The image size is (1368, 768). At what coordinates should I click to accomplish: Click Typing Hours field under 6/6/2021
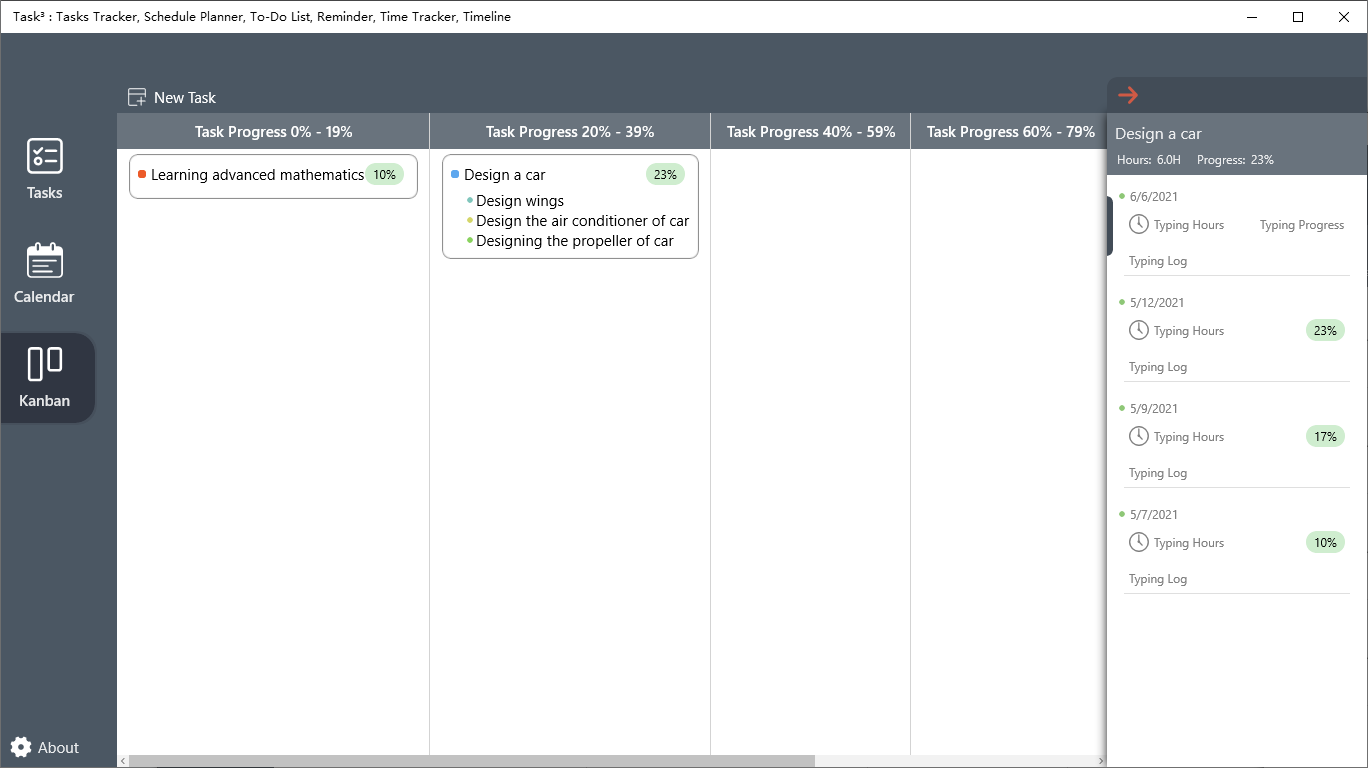(x=1189, y=225)
